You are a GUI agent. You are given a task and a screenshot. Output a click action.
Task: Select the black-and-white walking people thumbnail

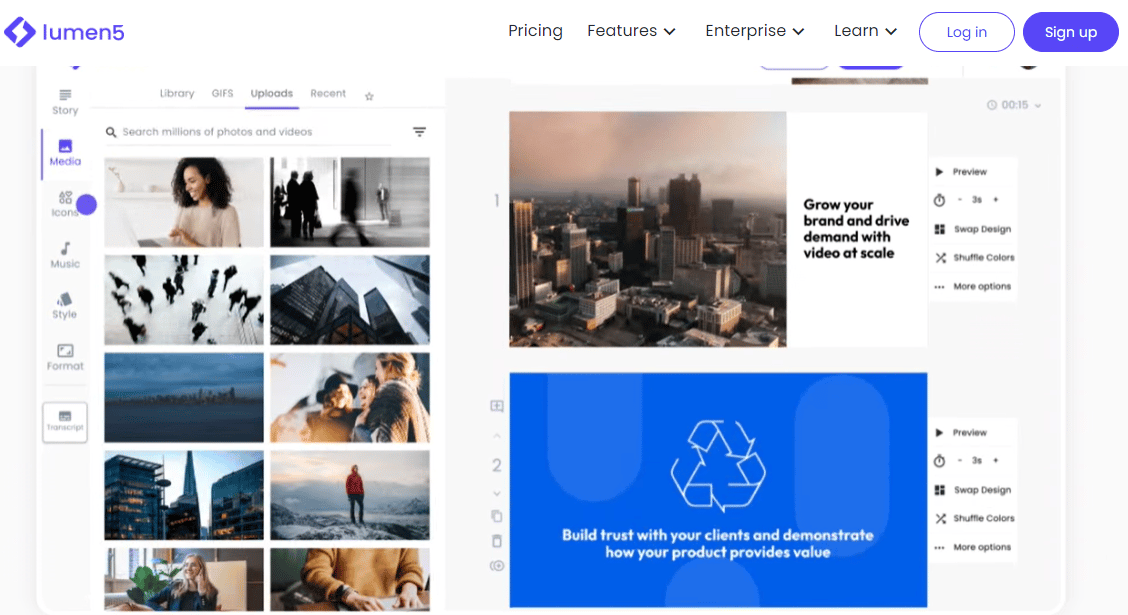point(350,202)
